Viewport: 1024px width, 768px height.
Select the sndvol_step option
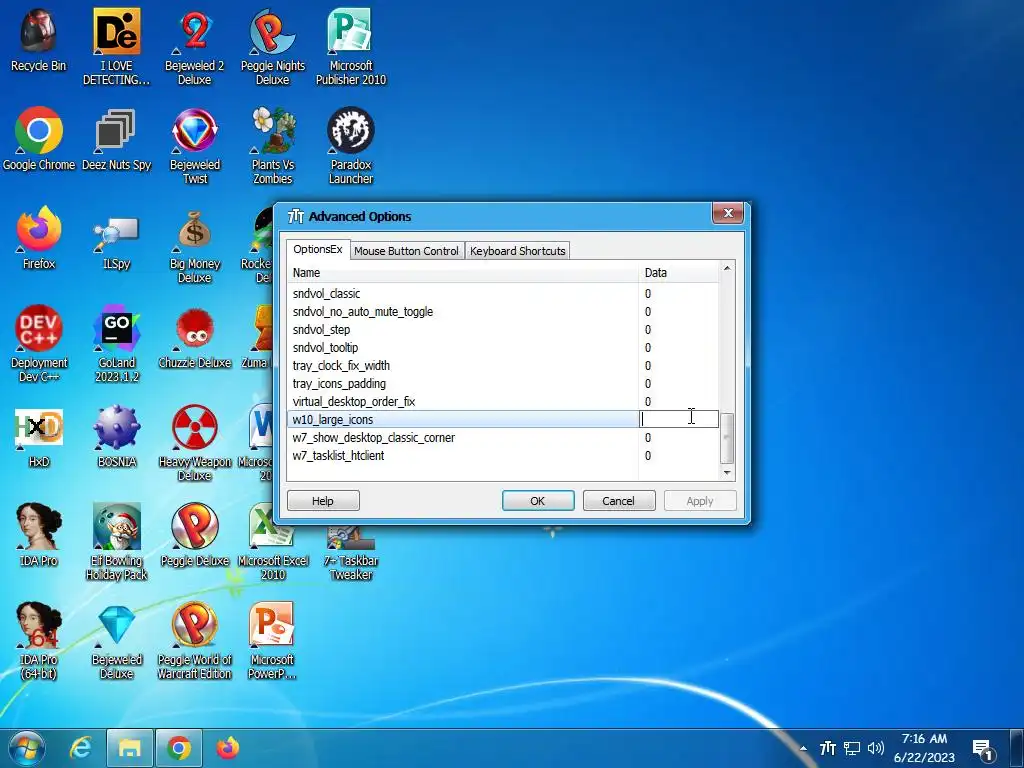tap(502, 330)
